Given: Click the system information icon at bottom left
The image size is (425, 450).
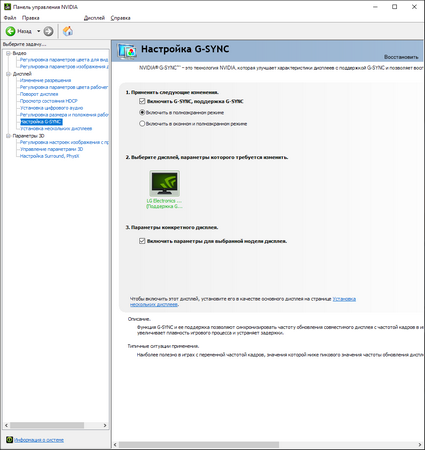Looking at the screenshot, I should point(9,440).
